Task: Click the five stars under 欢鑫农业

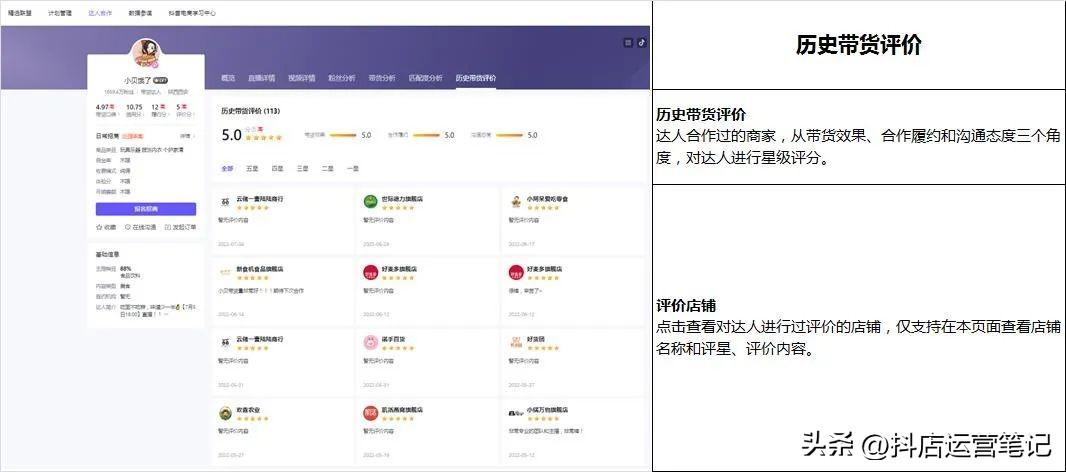Action: (x=252, y=418)
